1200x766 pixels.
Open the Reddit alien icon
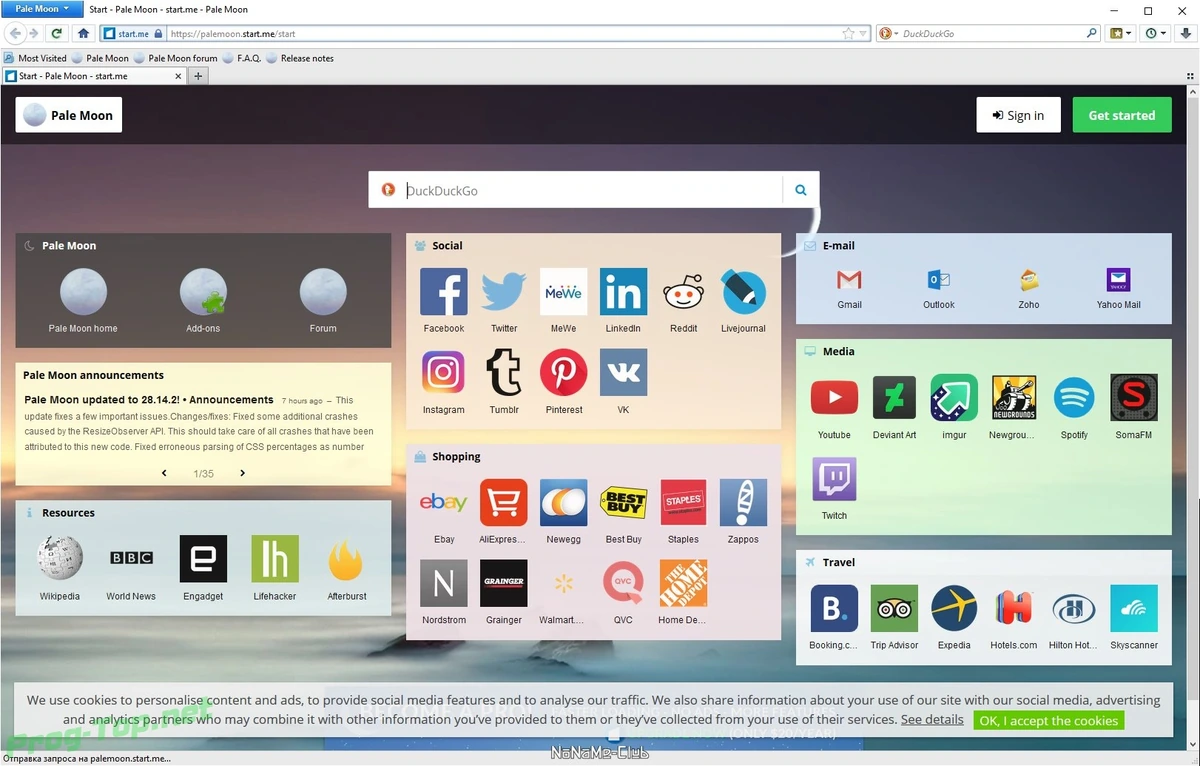684,292
